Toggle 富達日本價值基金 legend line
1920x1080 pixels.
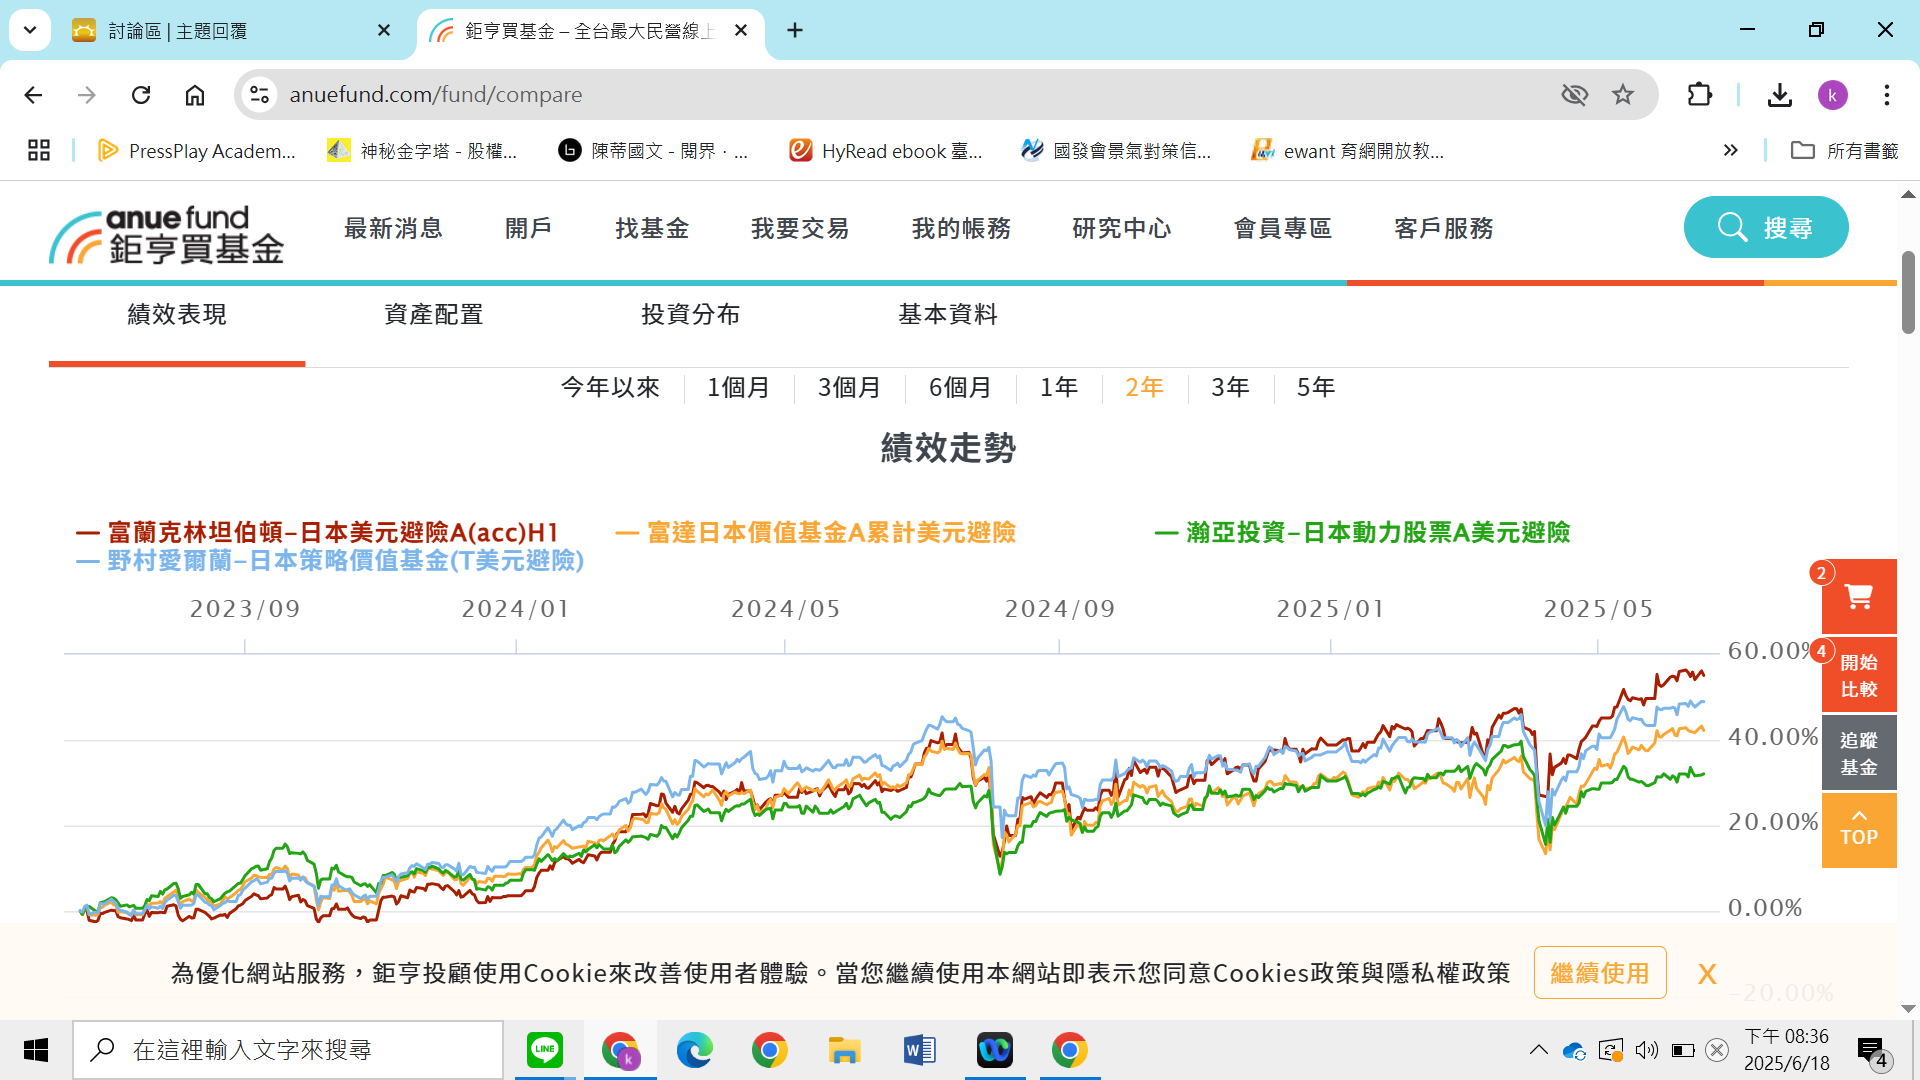pyautogui.click(x=815, y=533)
